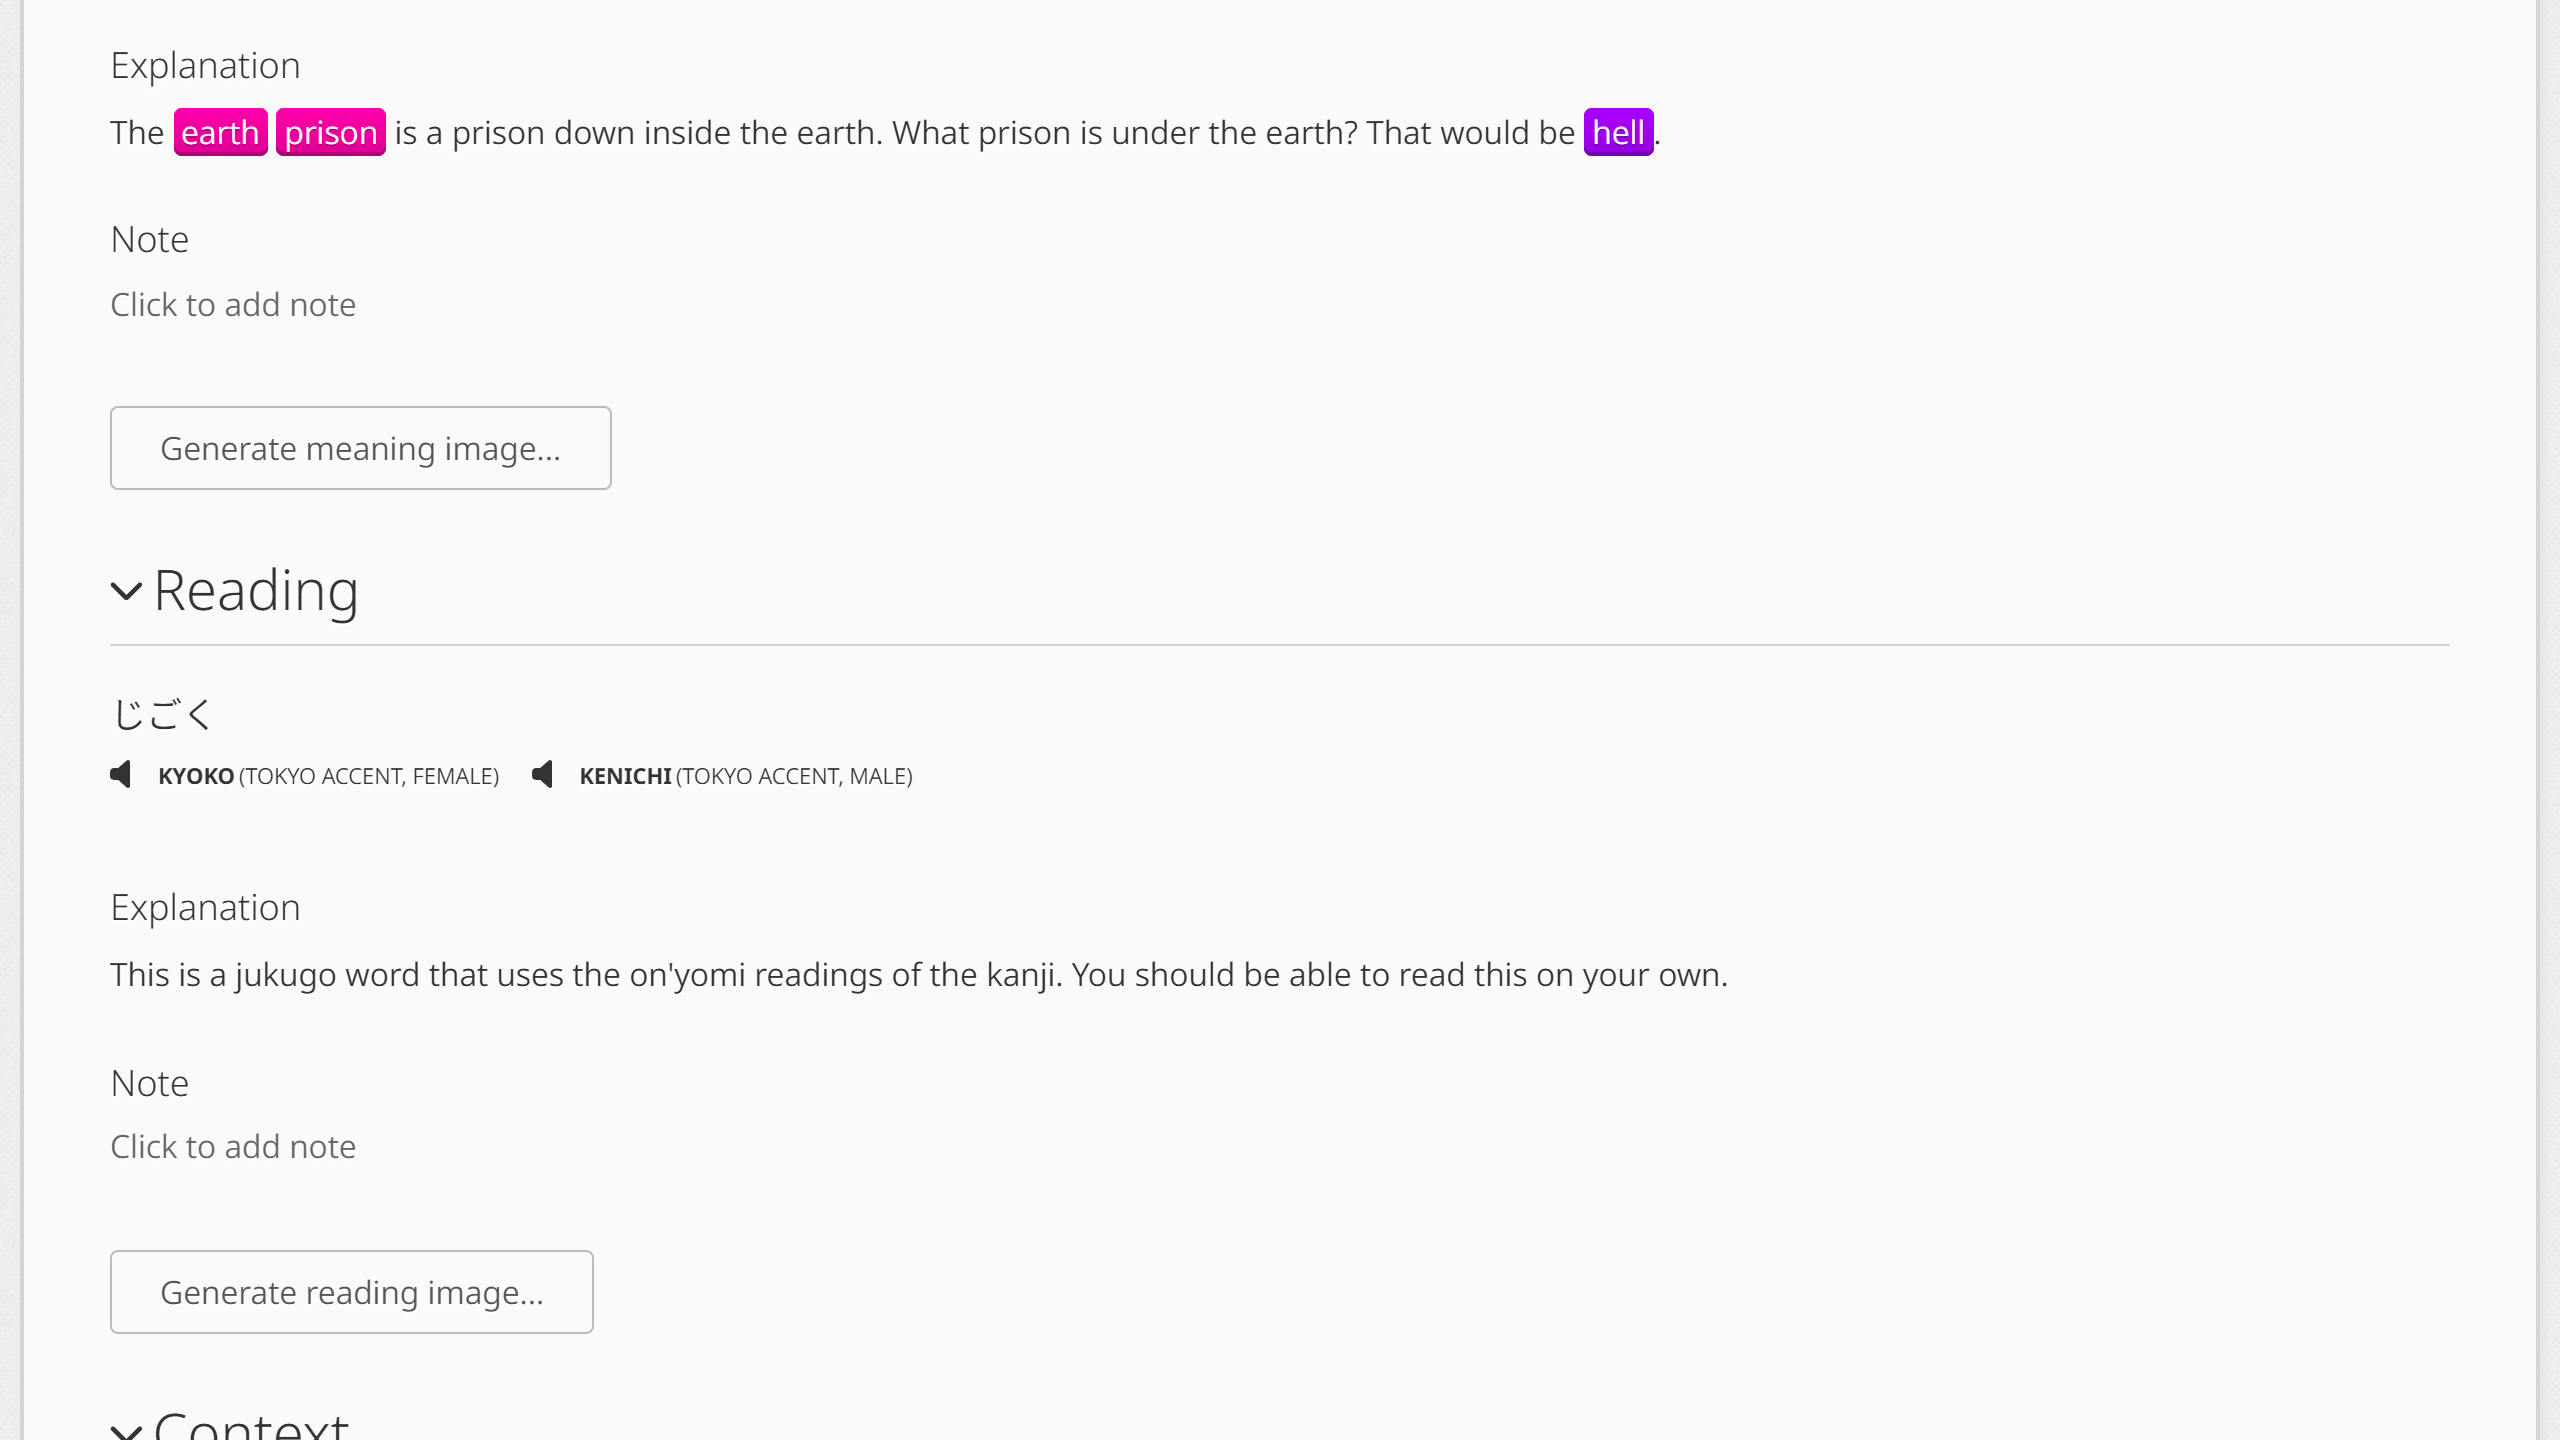Click 'Click to add note' under the meaning Explanation
Screen dimensions: 2560x1440
click(232, 304)
